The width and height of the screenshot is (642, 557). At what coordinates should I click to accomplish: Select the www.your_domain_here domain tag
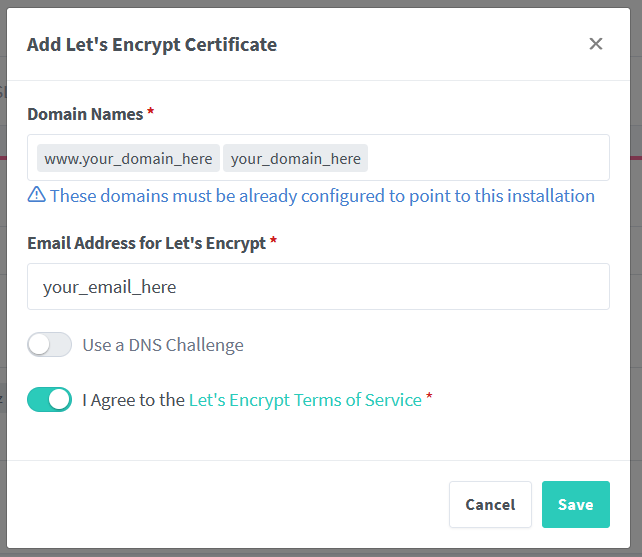click(x=128, y=158)
